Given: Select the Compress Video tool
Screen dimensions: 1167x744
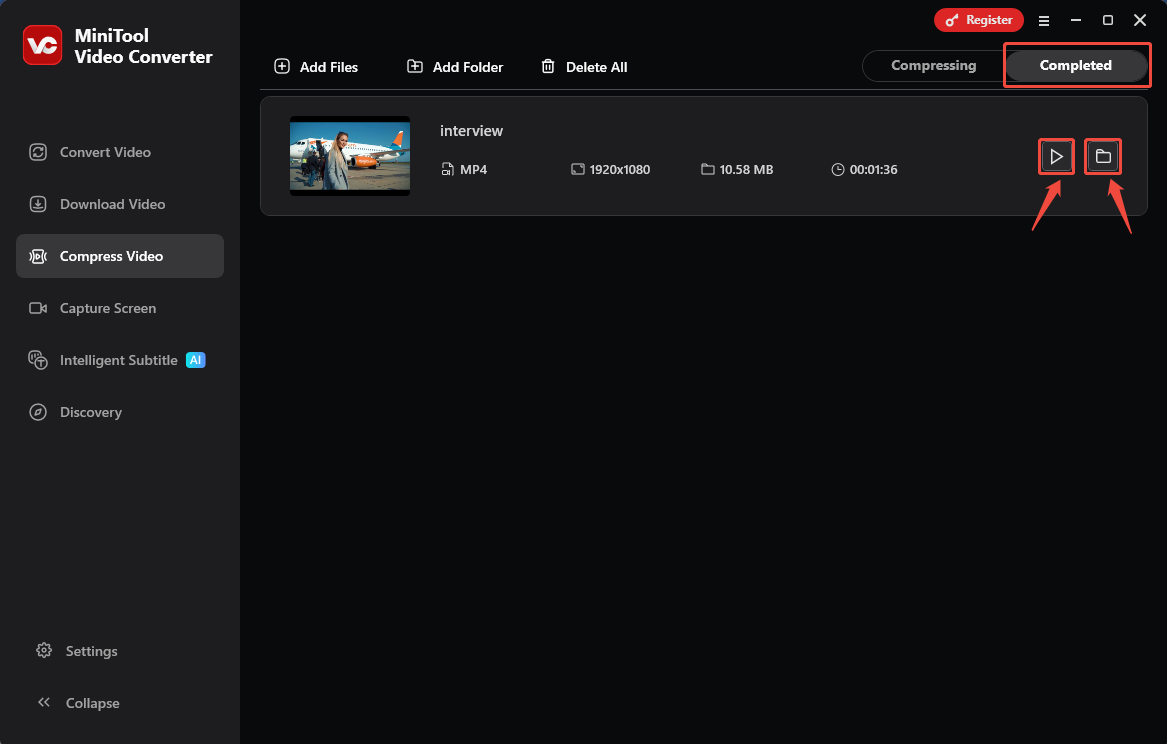Looking at the screenshot, I should pos(37,256).
